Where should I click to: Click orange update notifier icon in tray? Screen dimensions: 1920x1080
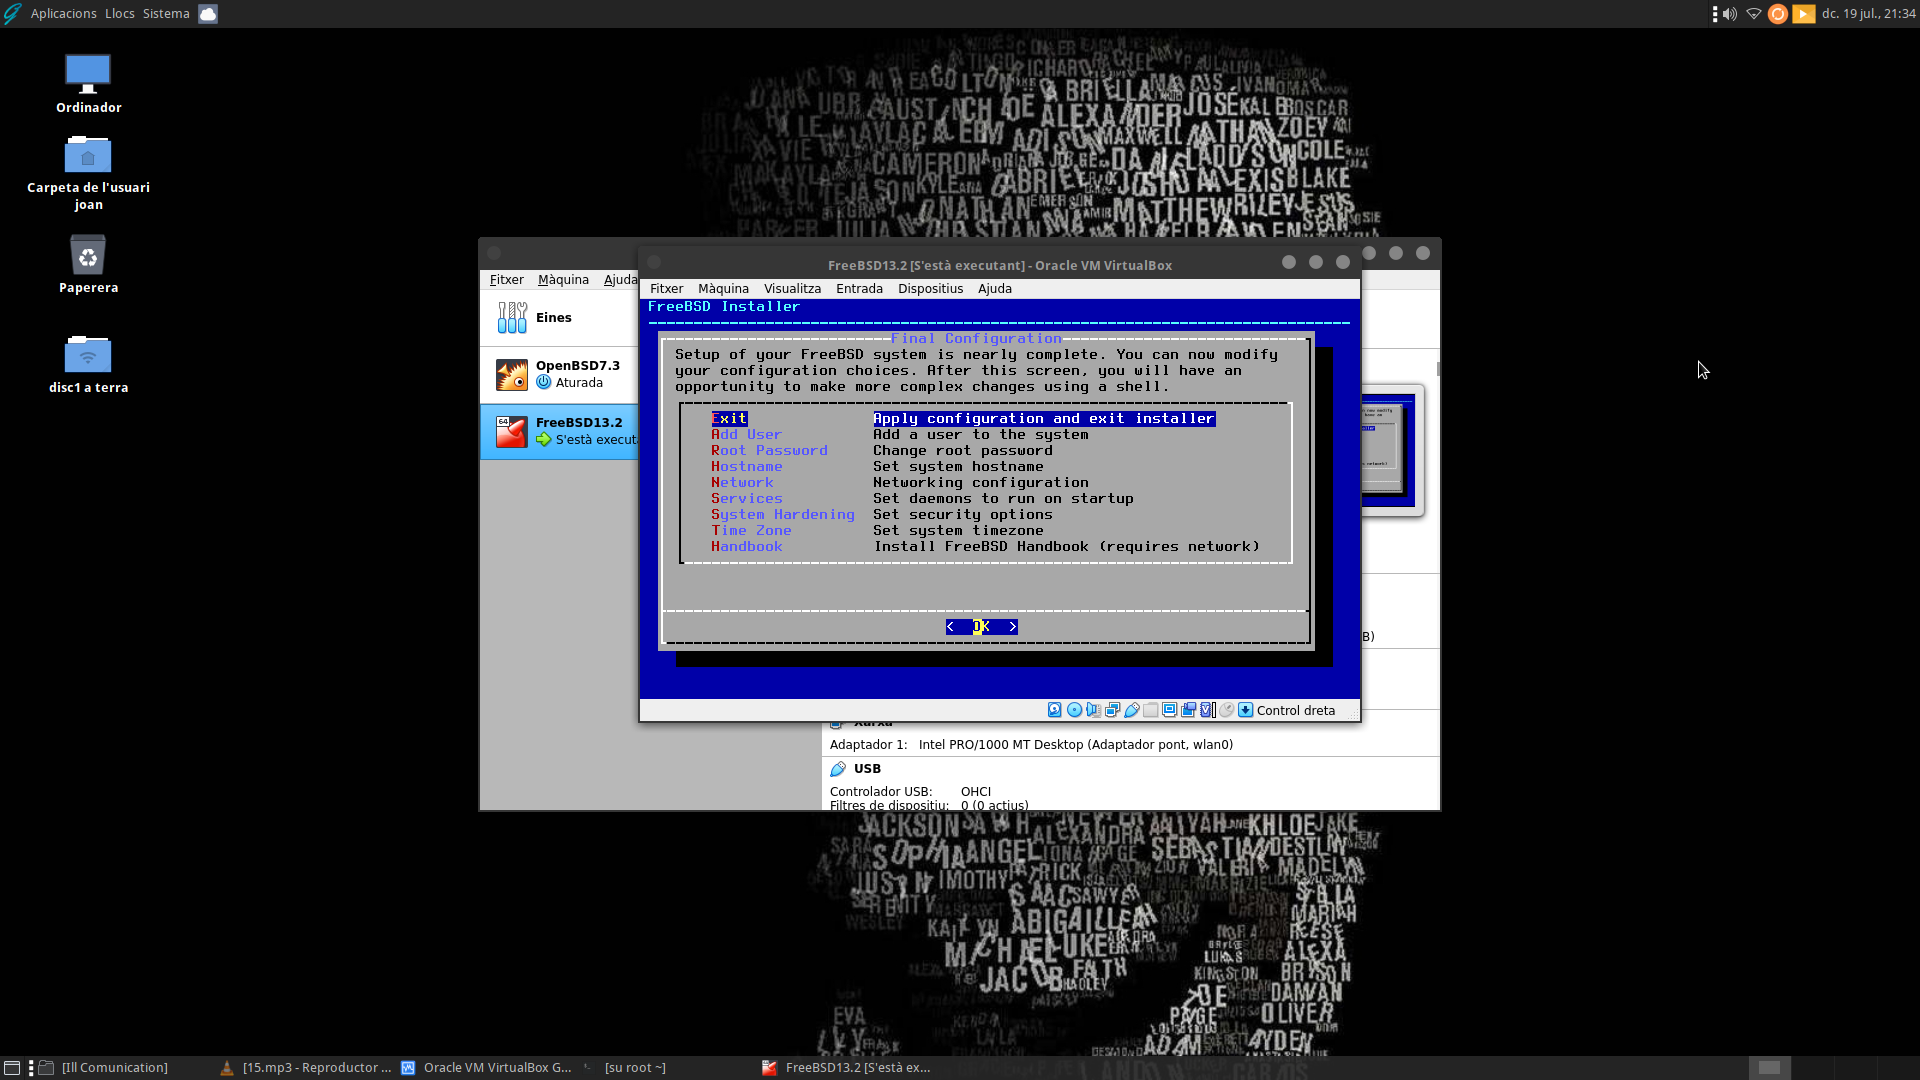tap(1777, 14)
